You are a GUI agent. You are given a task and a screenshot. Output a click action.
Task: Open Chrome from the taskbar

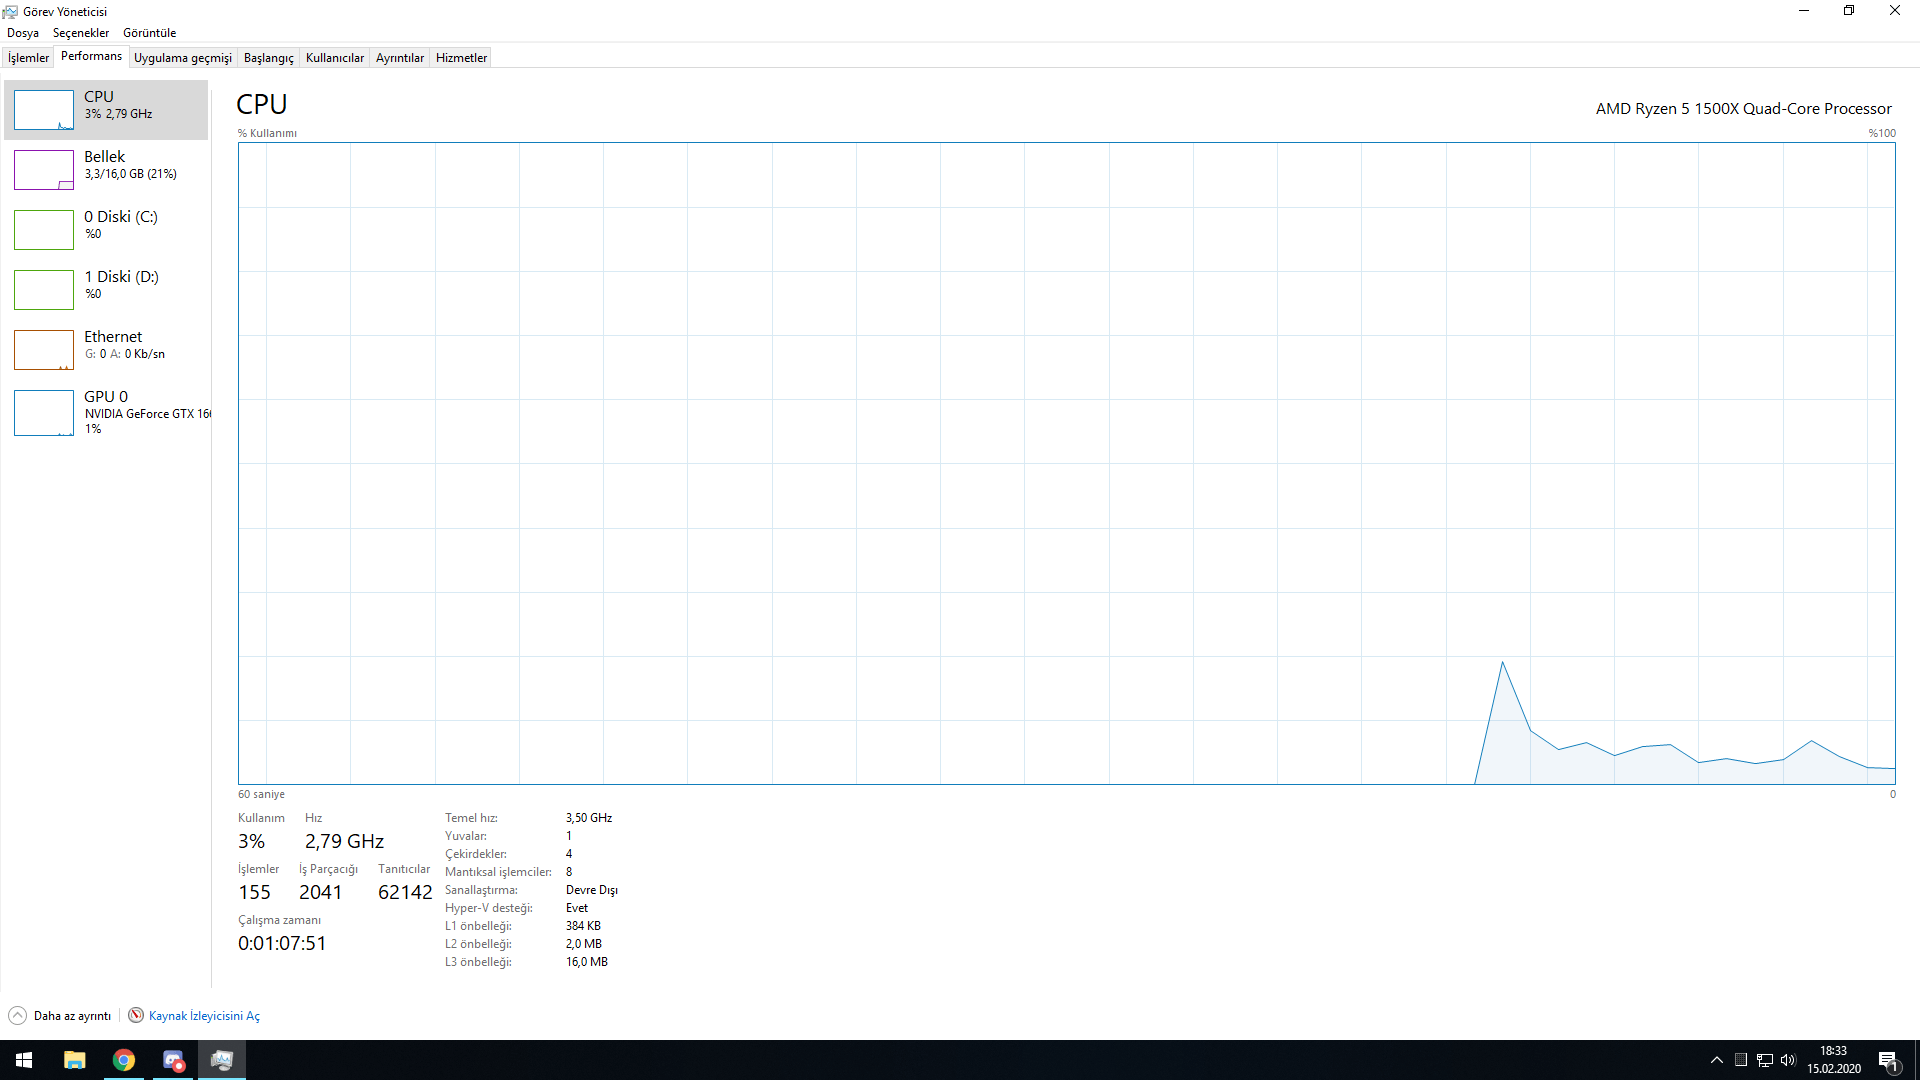pyautogui.click(x=124, y=1060)
